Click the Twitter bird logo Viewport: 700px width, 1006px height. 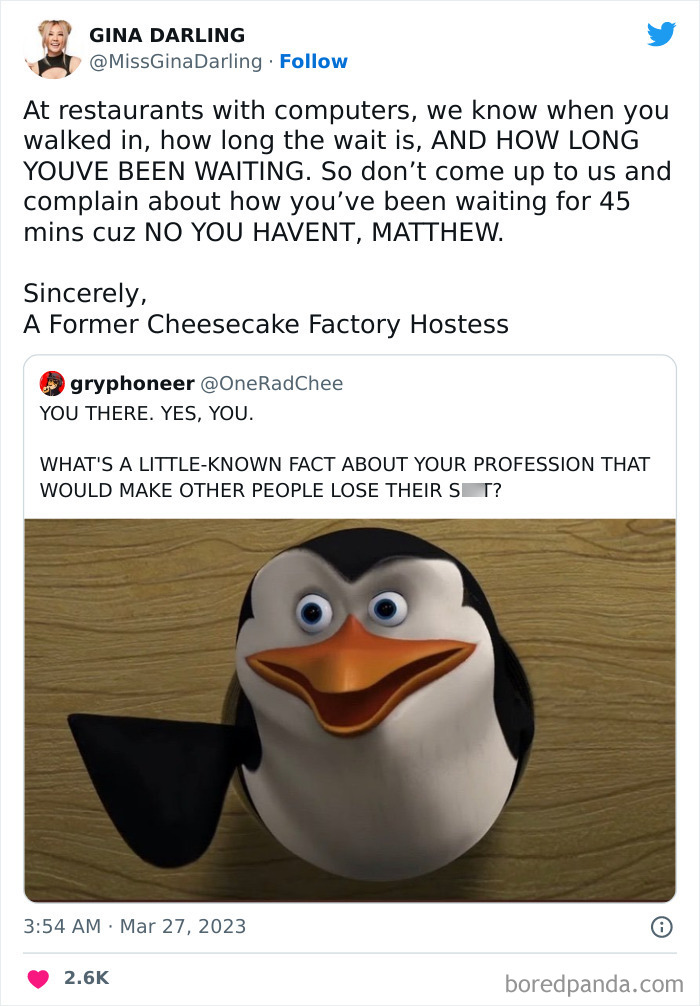[661, 35]
